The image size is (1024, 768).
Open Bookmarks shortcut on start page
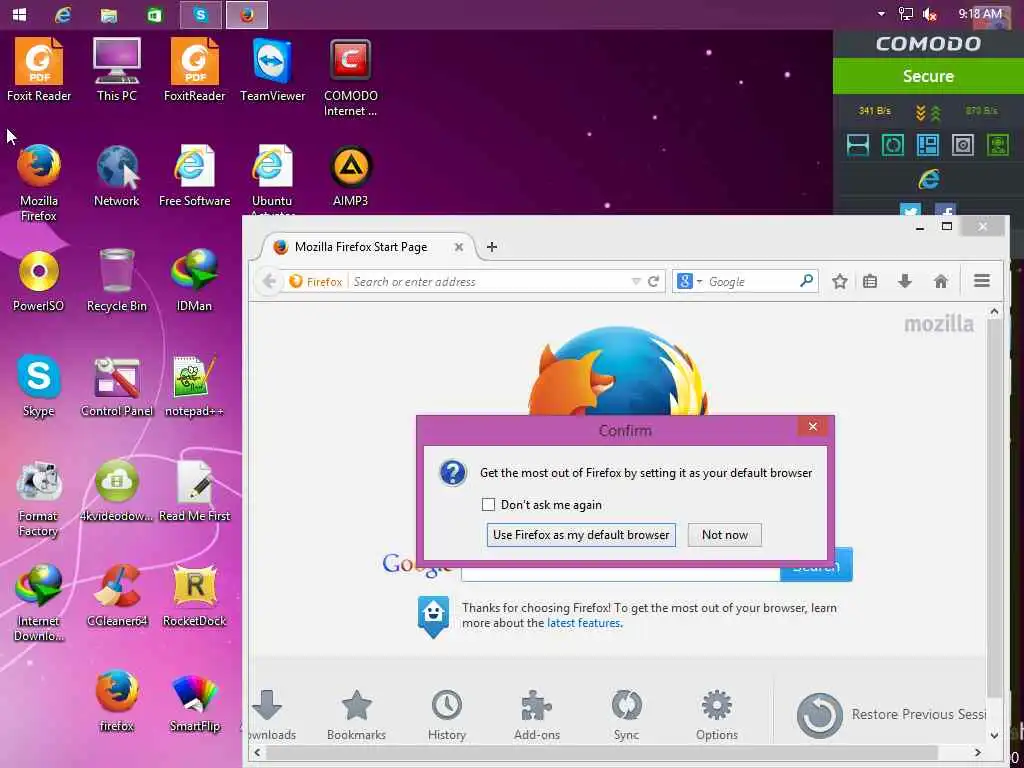357,715
